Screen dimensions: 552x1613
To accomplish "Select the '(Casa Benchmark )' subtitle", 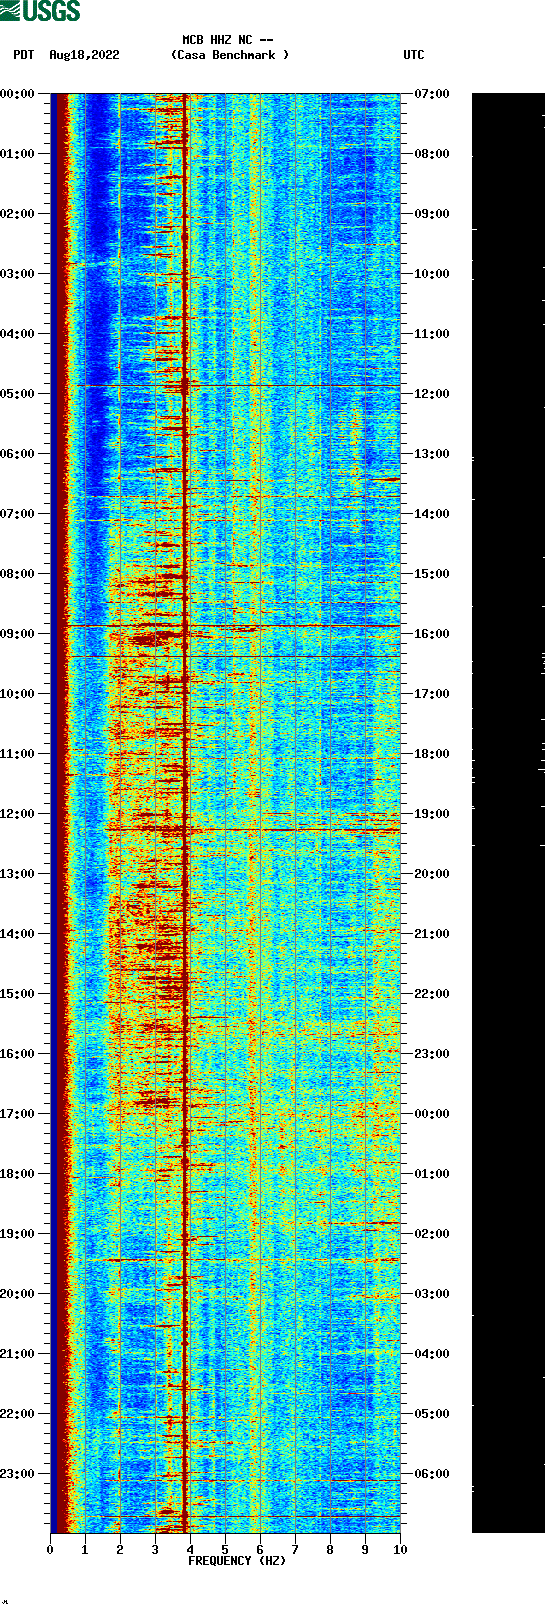I will [230, 55].
